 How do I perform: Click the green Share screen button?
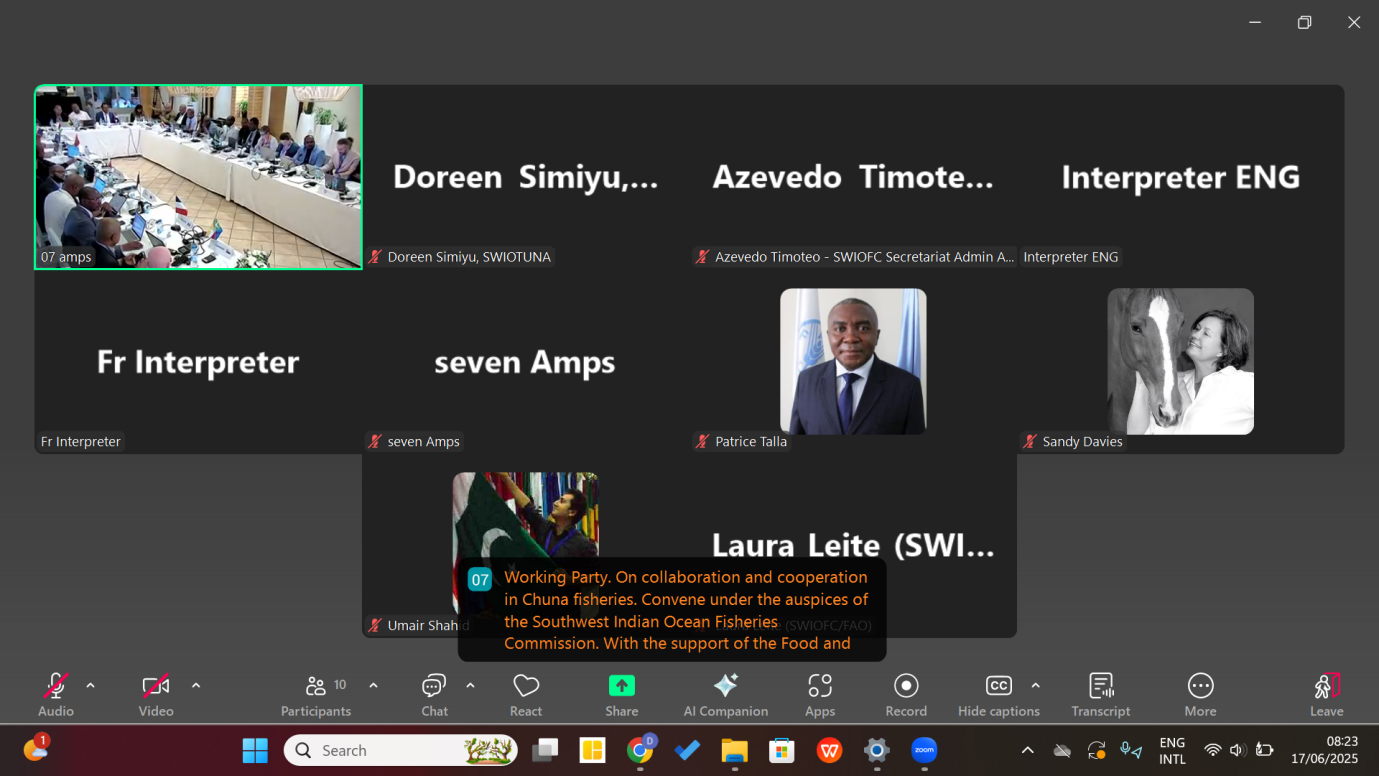coord(621,693)
